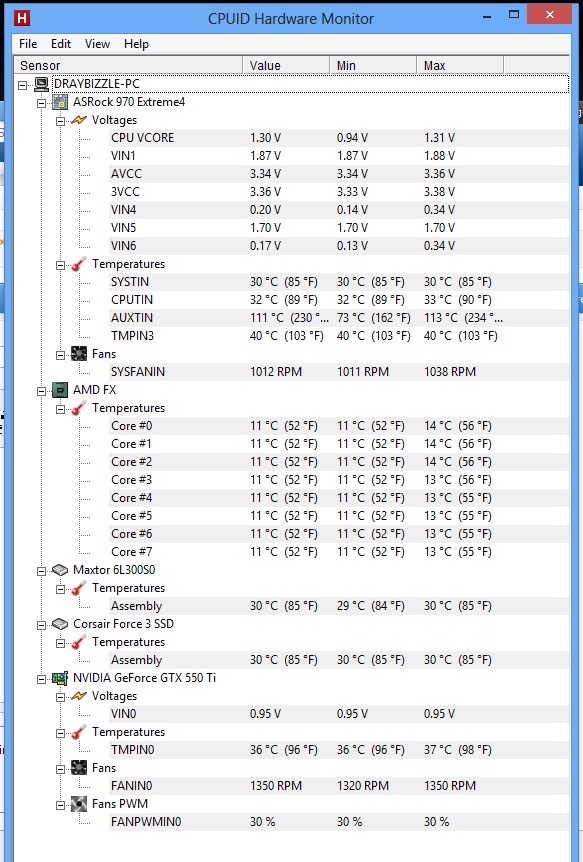Select the VIN5 voltage row
This screenshot has width=583, height=862.
coord(338,228)
